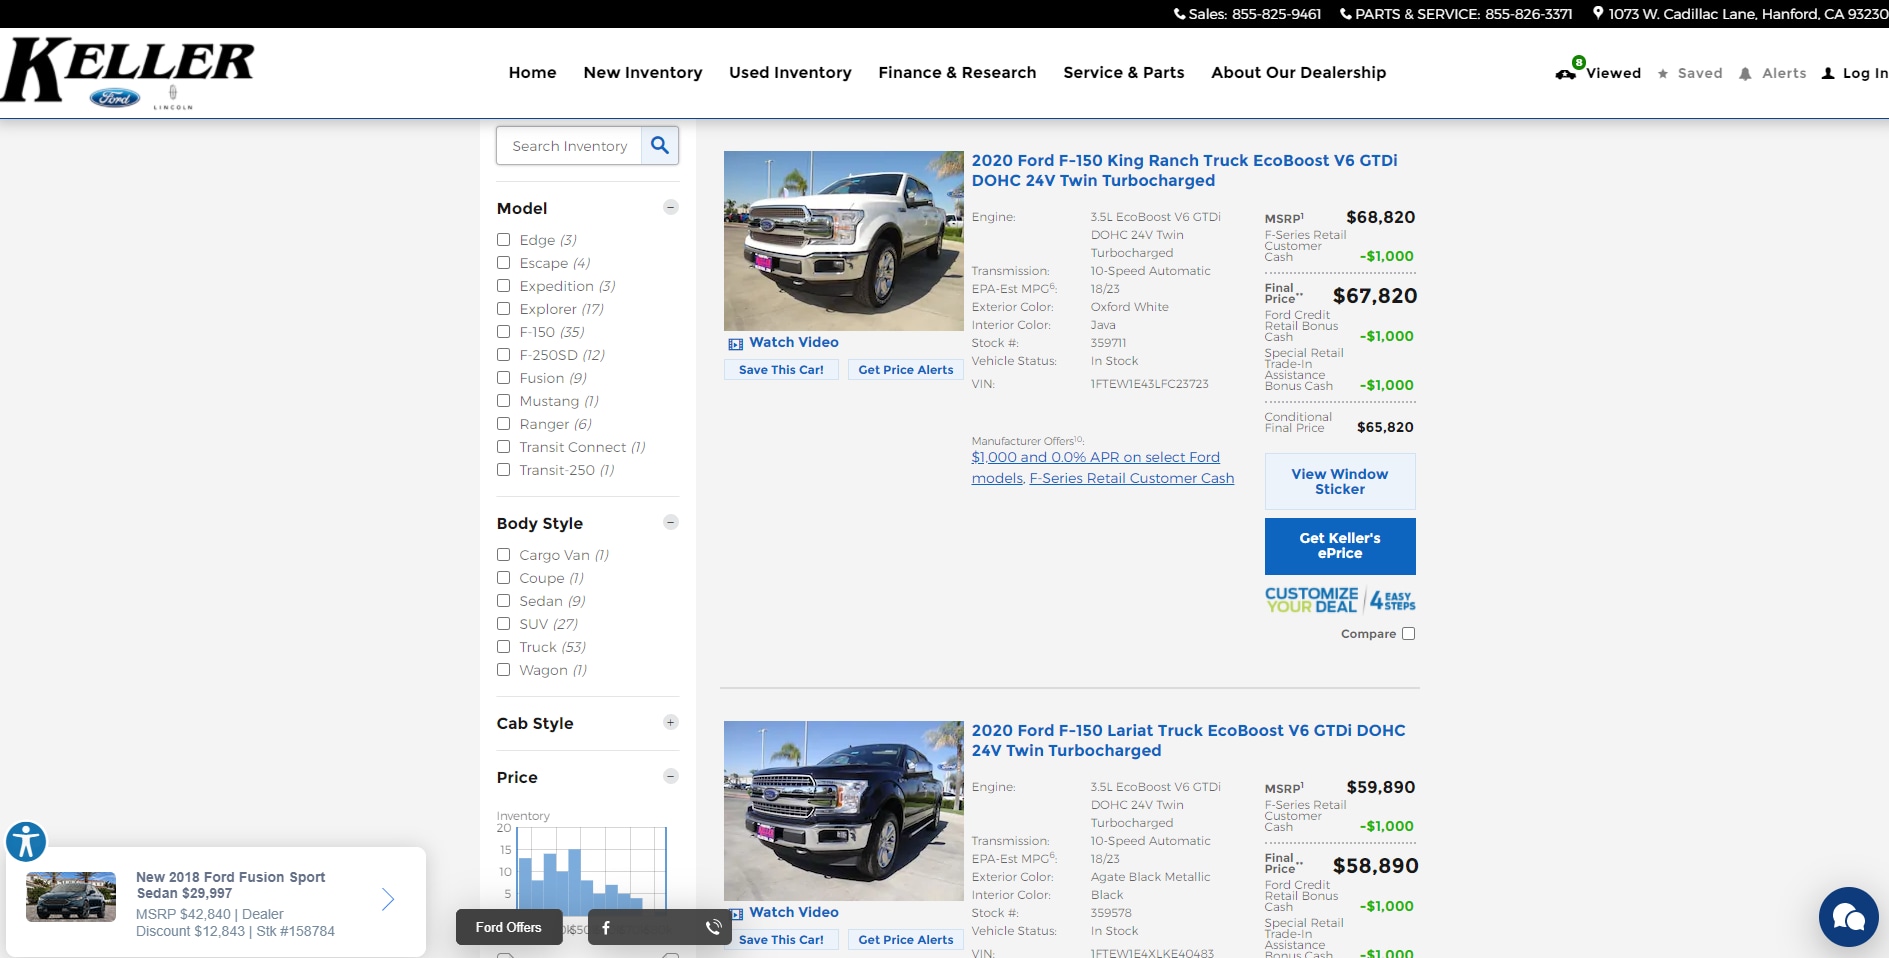The width and height of the screenshot is (1889, 958).
Task: Check the F-150 model filter
Action: coord(504,332)
